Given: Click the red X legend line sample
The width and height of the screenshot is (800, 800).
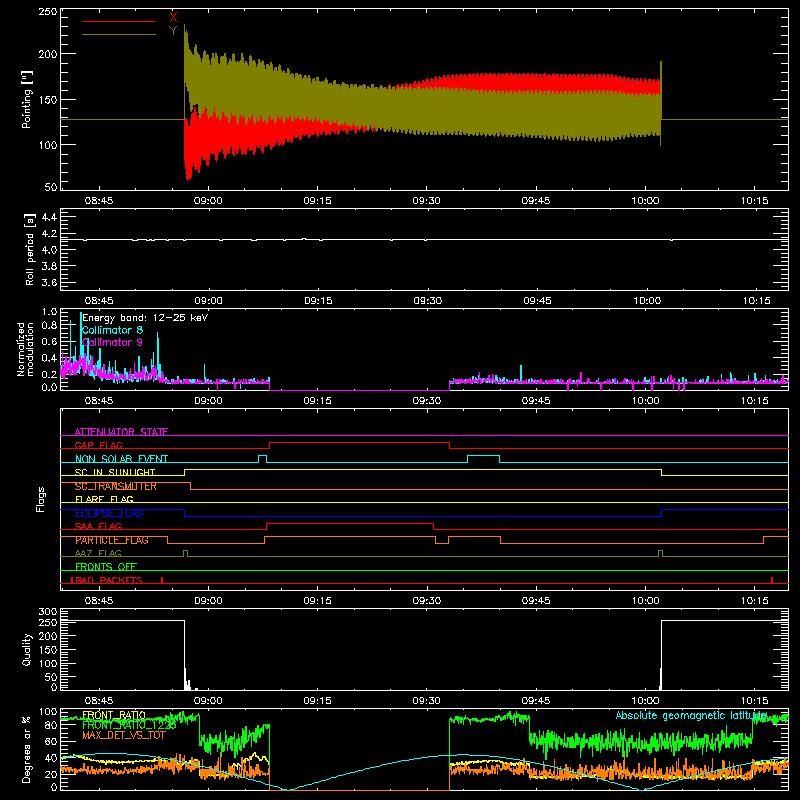Looking at the screenshot, I should 119,21.
